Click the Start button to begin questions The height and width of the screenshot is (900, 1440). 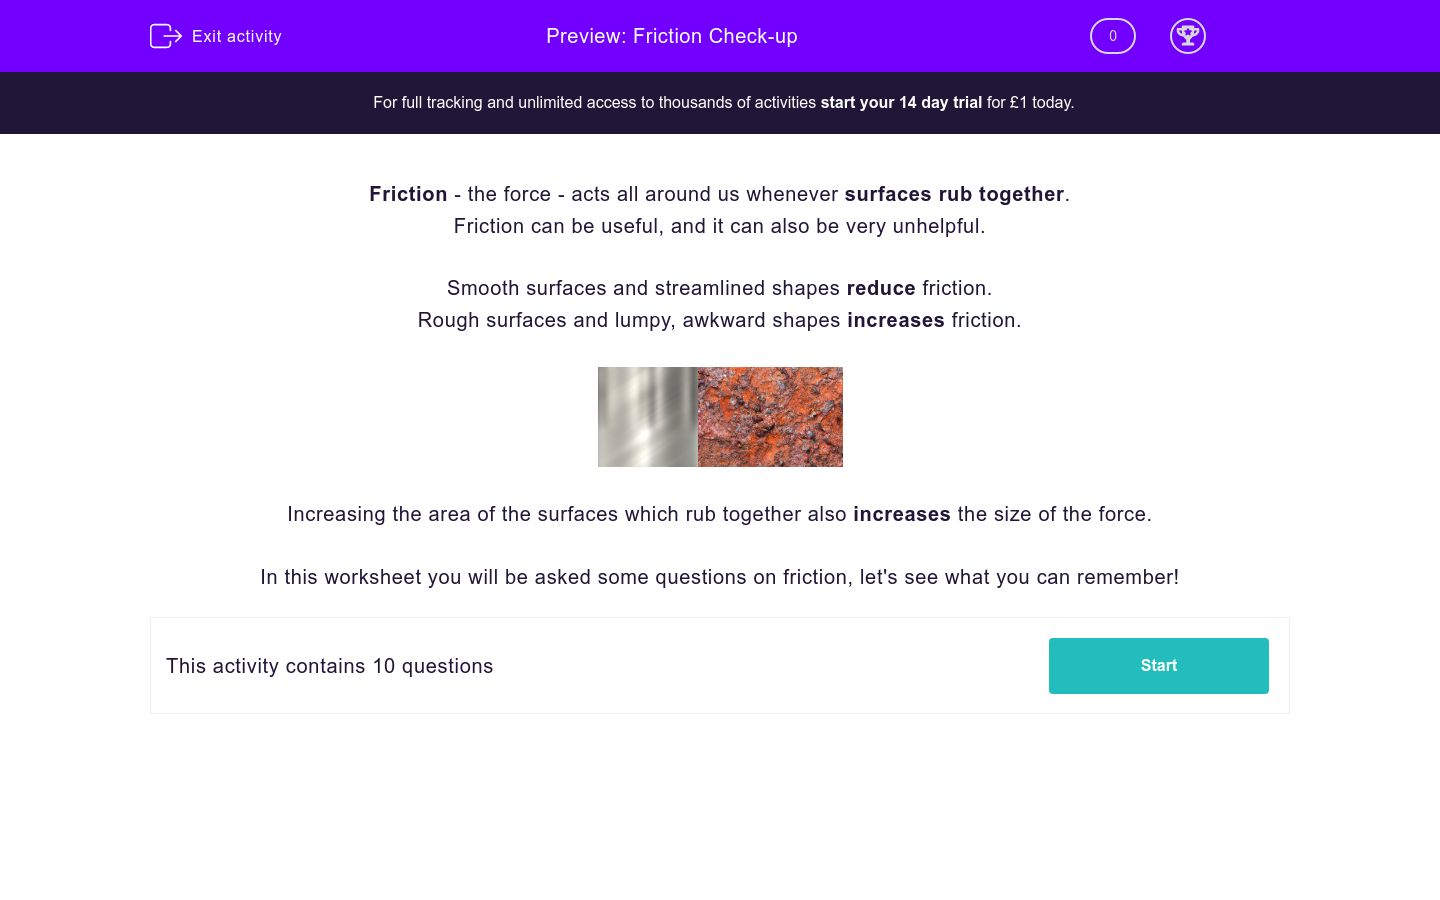coord(1158,665)
